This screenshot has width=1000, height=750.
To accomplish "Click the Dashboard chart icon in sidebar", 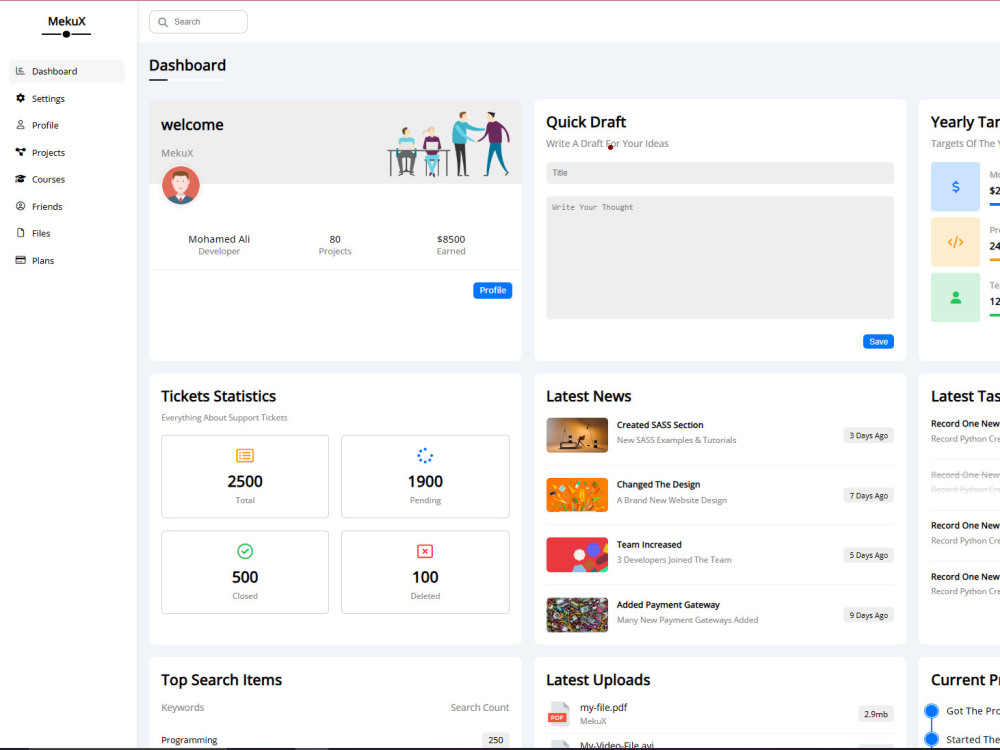I will click(20, 71).
